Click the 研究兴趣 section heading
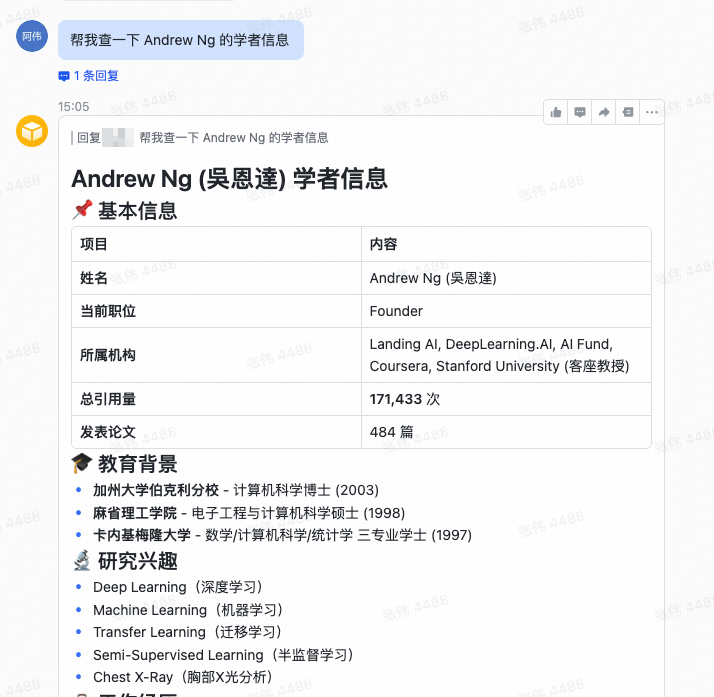This screenshot has height=697, width=714. click(125, 561)
